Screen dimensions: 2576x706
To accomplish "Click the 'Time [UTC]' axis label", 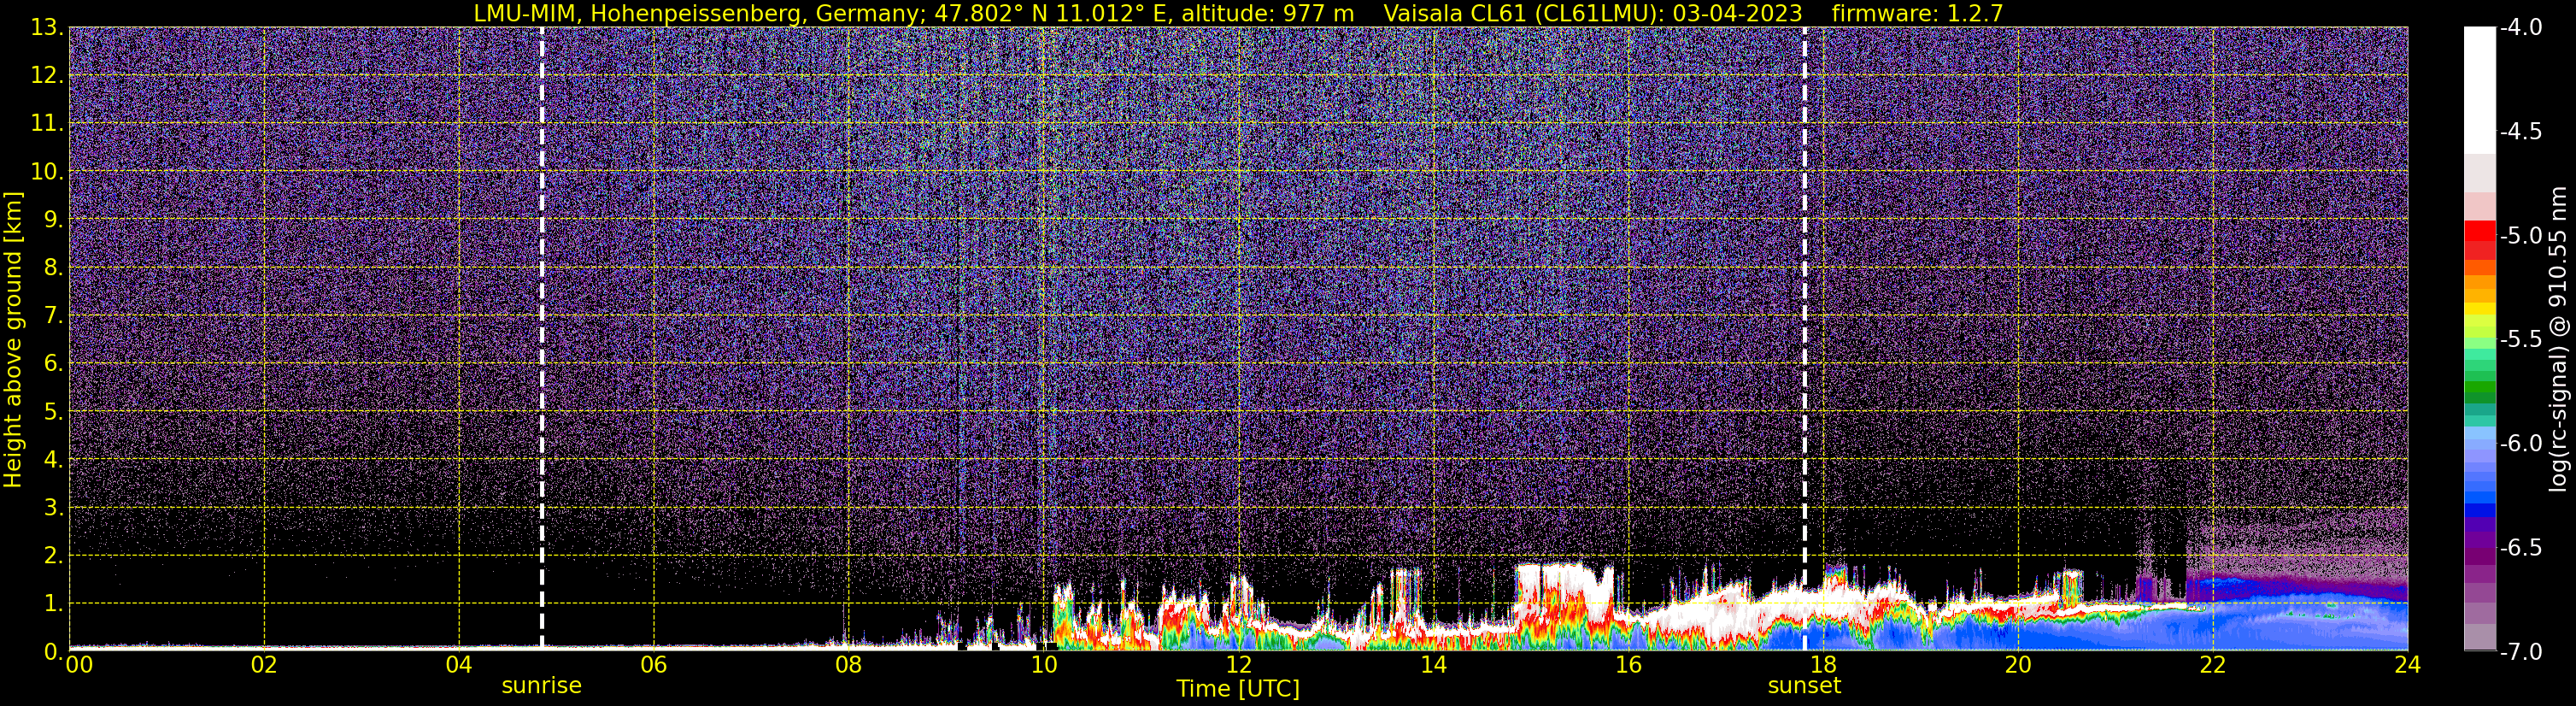I will coord(1238,689).
